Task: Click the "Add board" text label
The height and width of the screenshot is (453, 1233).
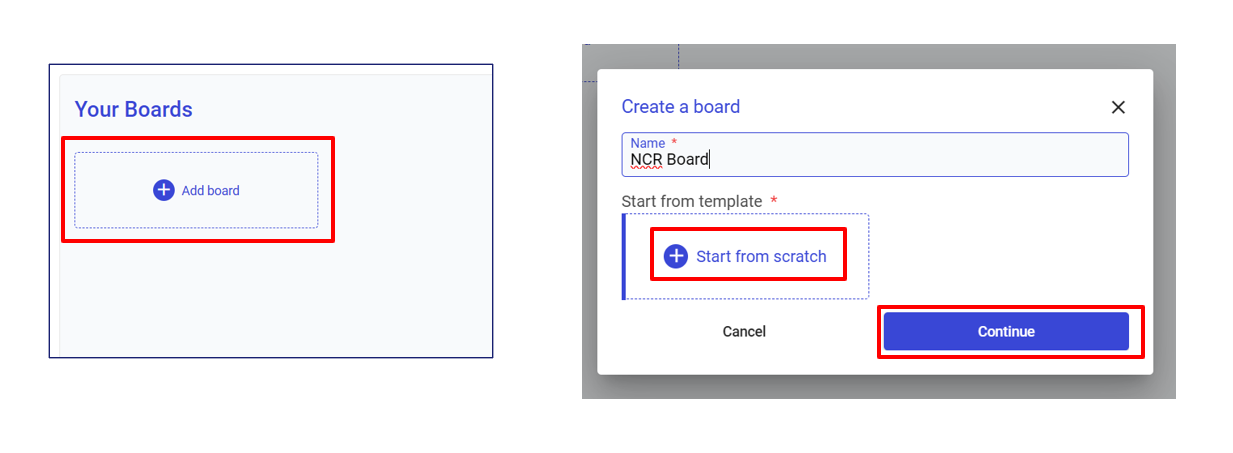Action: point(210,190)
